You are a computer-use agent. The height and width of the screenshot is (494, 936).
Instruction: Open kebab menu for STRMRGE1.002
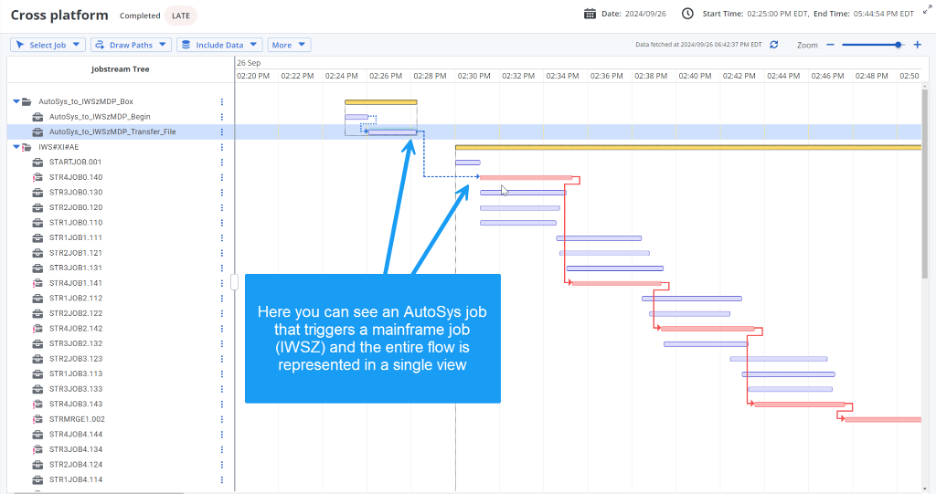[221, 419]
